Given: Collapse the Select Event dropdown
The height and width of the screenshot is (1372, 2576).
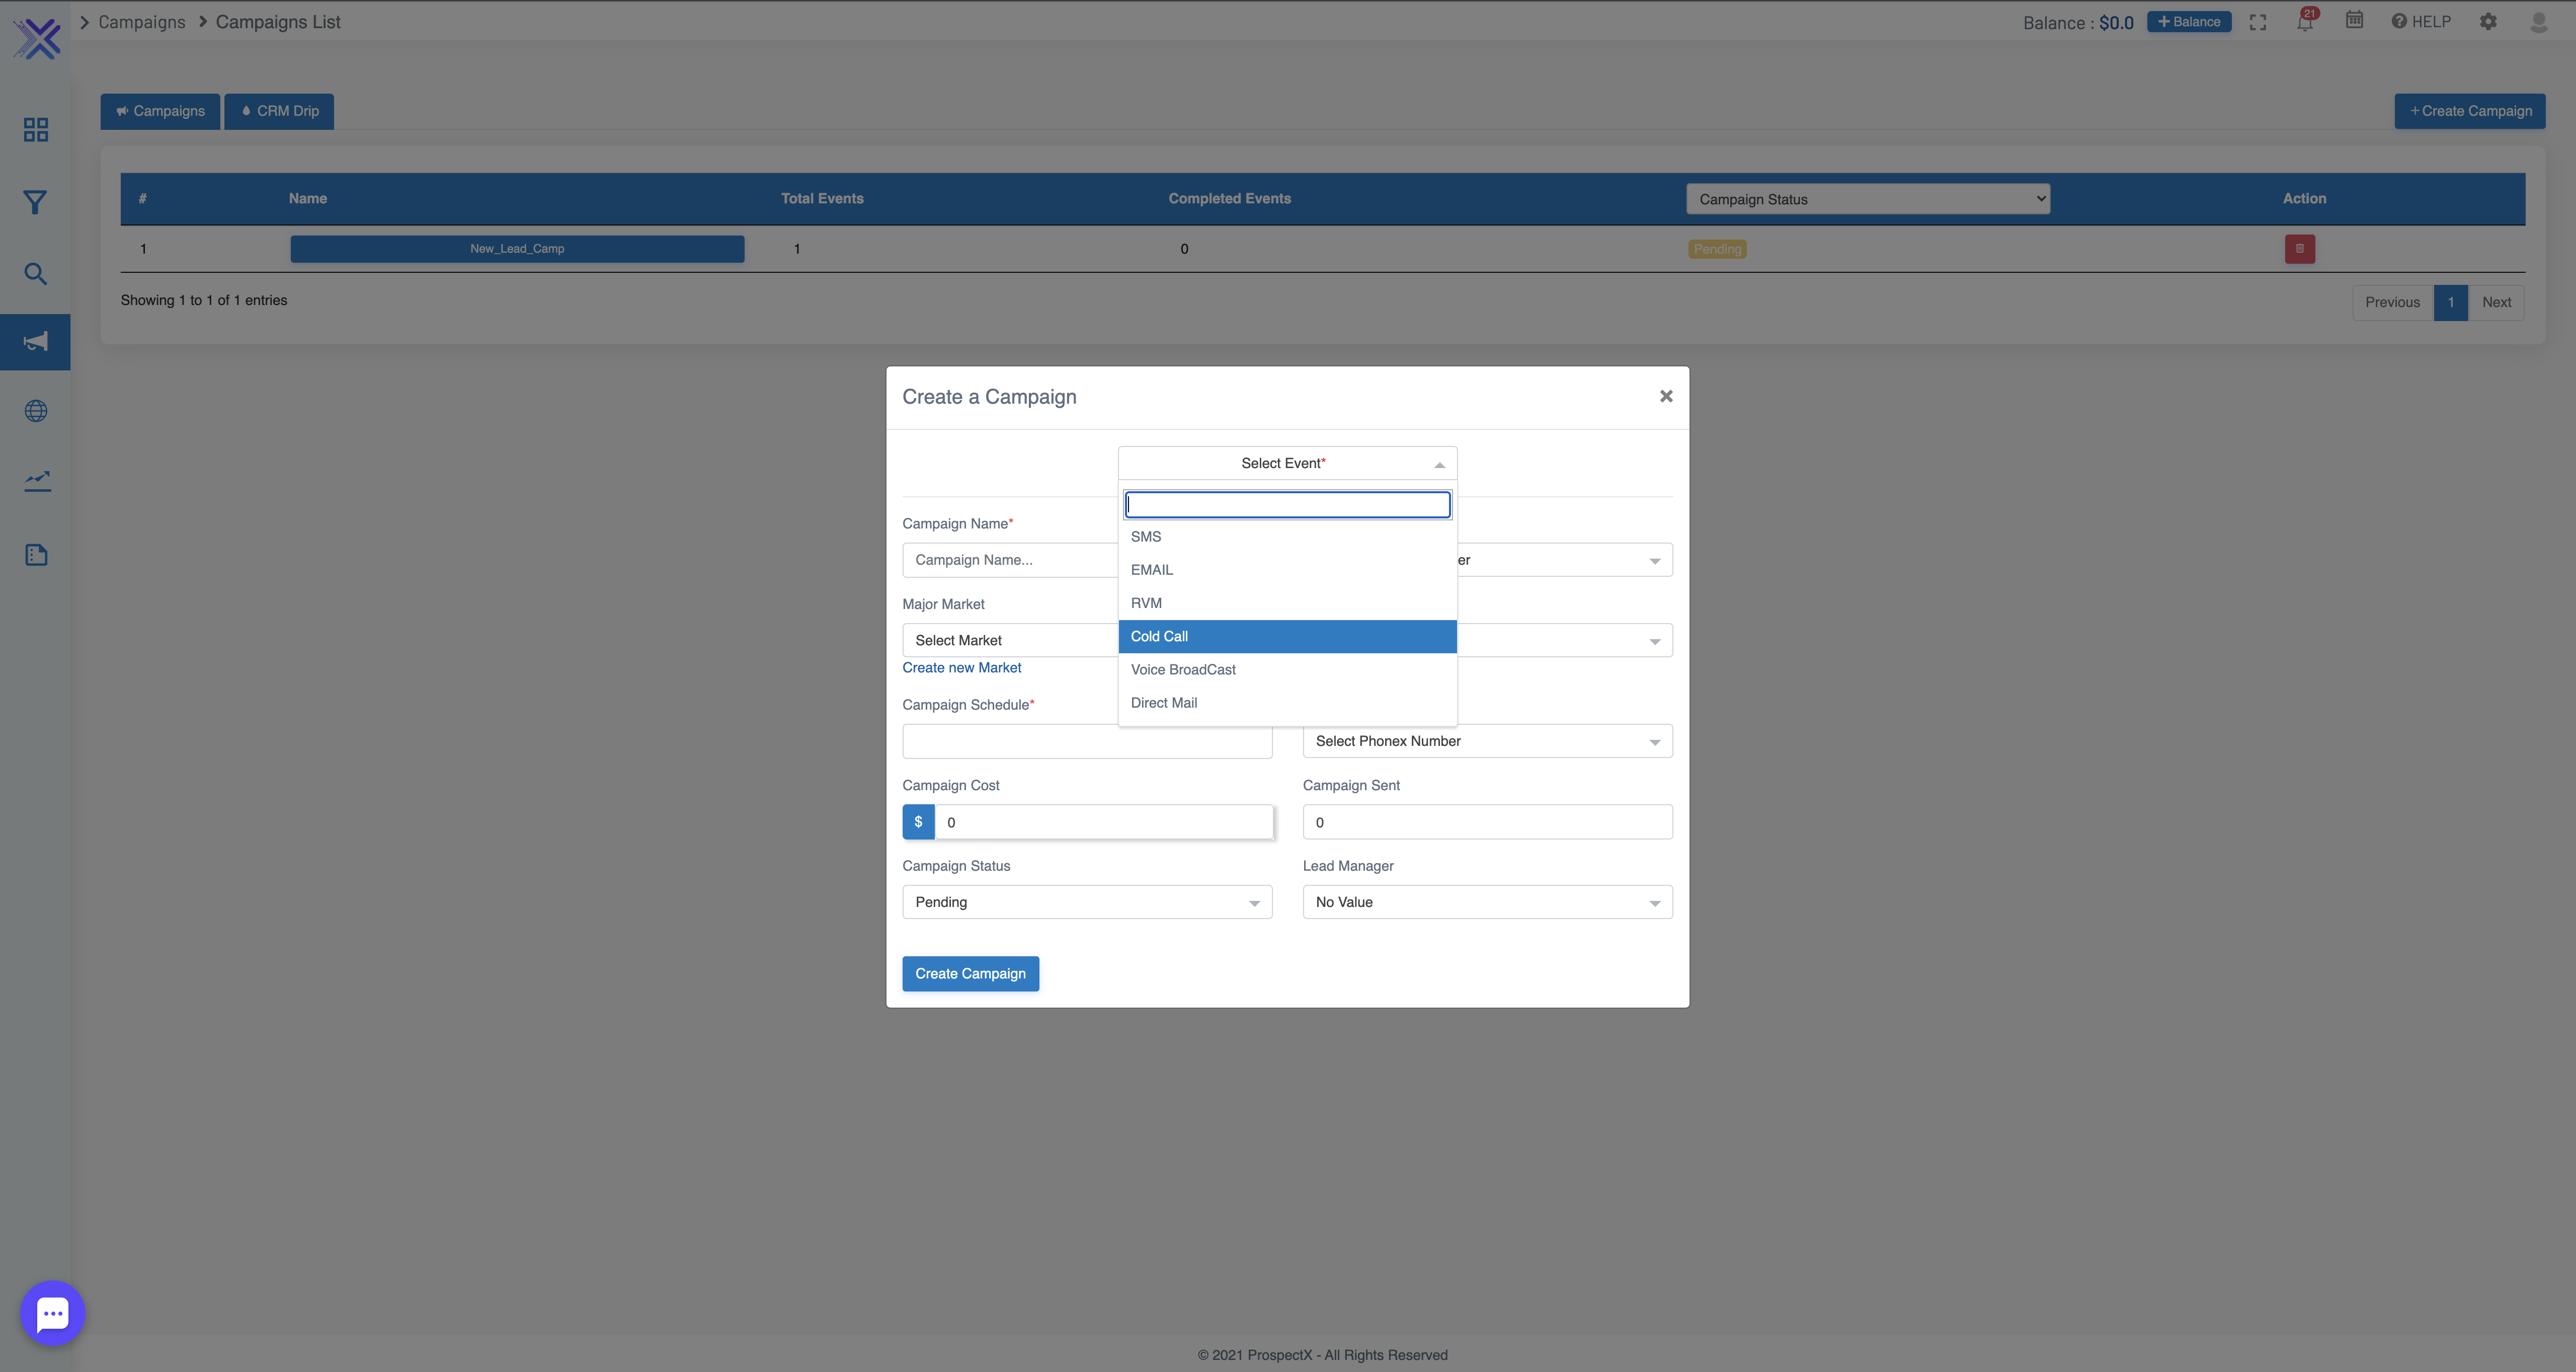Looking at the screenshot, I should tap(1287, 463).
